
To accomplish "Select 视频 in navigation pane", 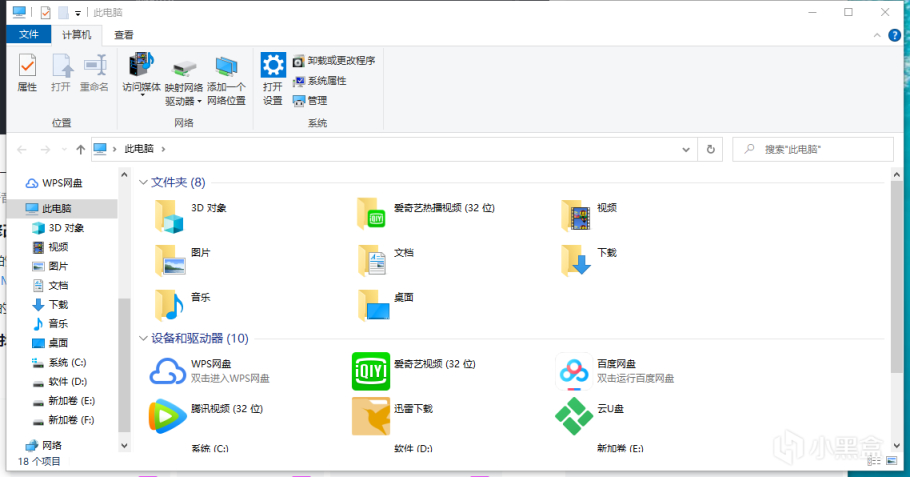I will coord(50,247).
